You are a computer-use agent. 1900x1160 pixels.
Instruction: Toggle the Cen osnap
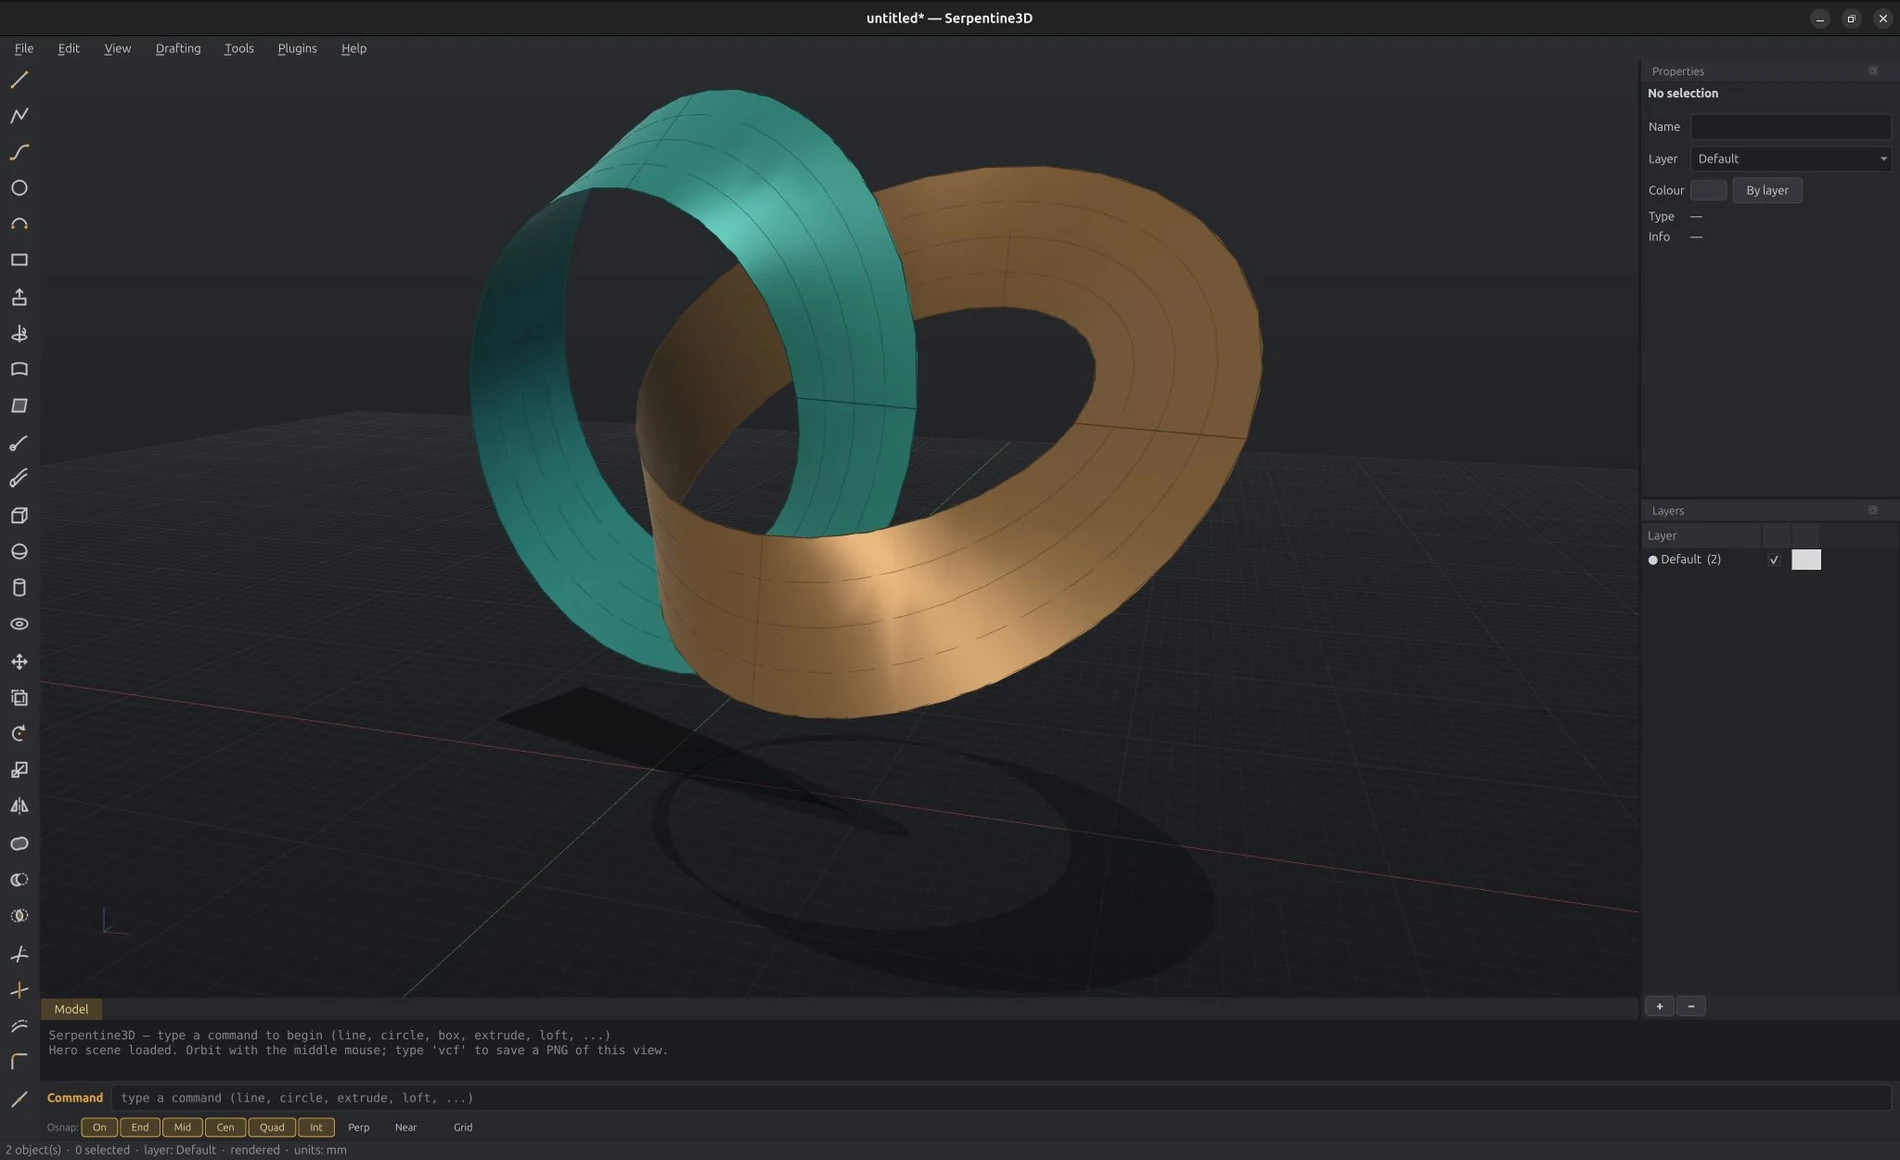[x=225, y=1127]
